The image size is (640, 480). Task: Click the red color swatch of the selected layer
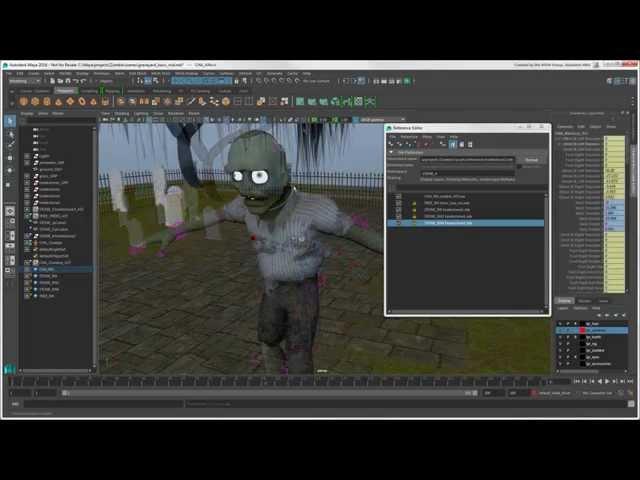click(583, 330)
